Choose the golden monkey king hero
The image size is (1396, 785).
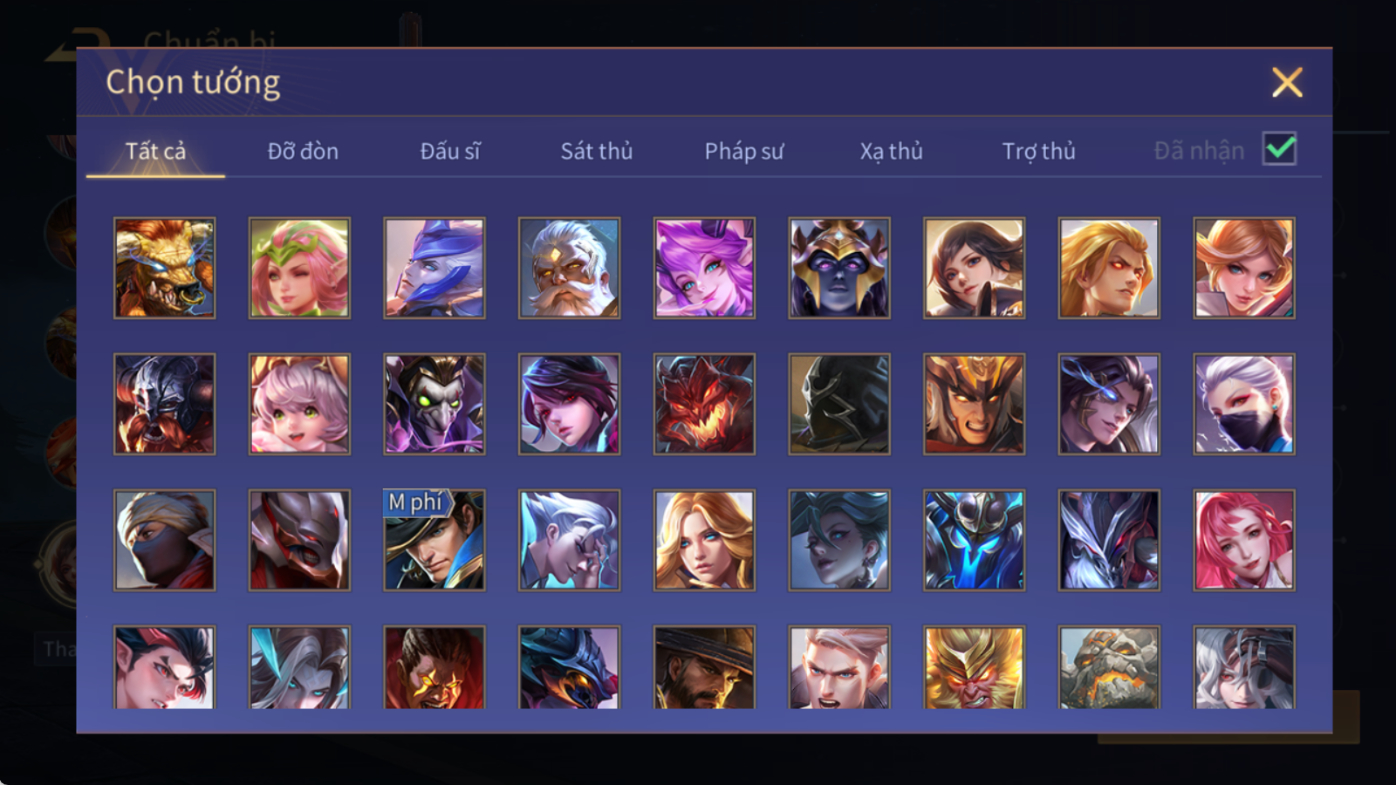point(974,668)
